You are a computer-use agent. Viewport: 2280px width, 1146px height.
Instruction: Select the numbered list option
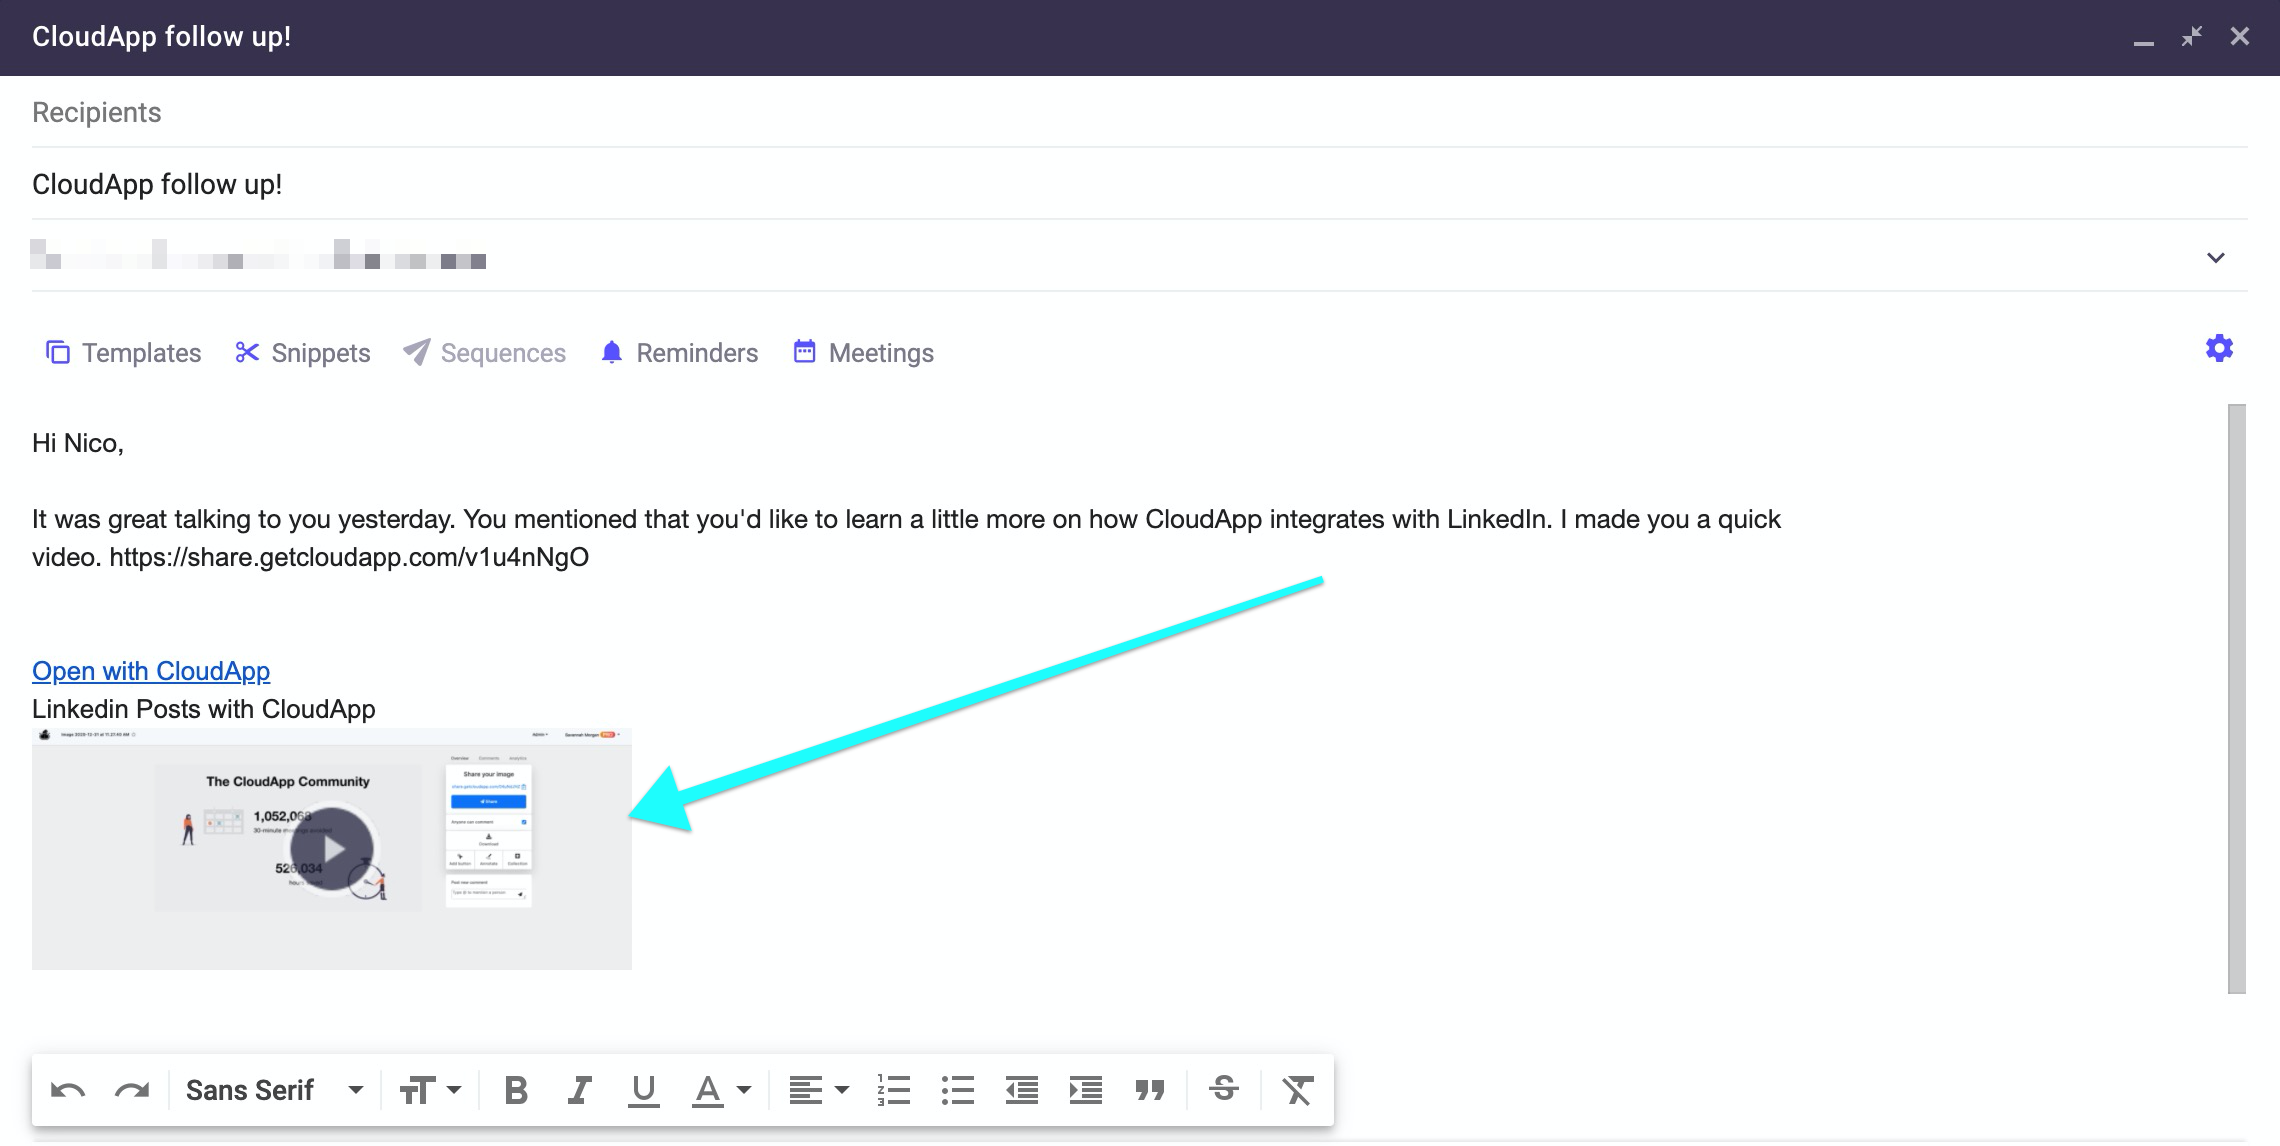(893, 1090)
